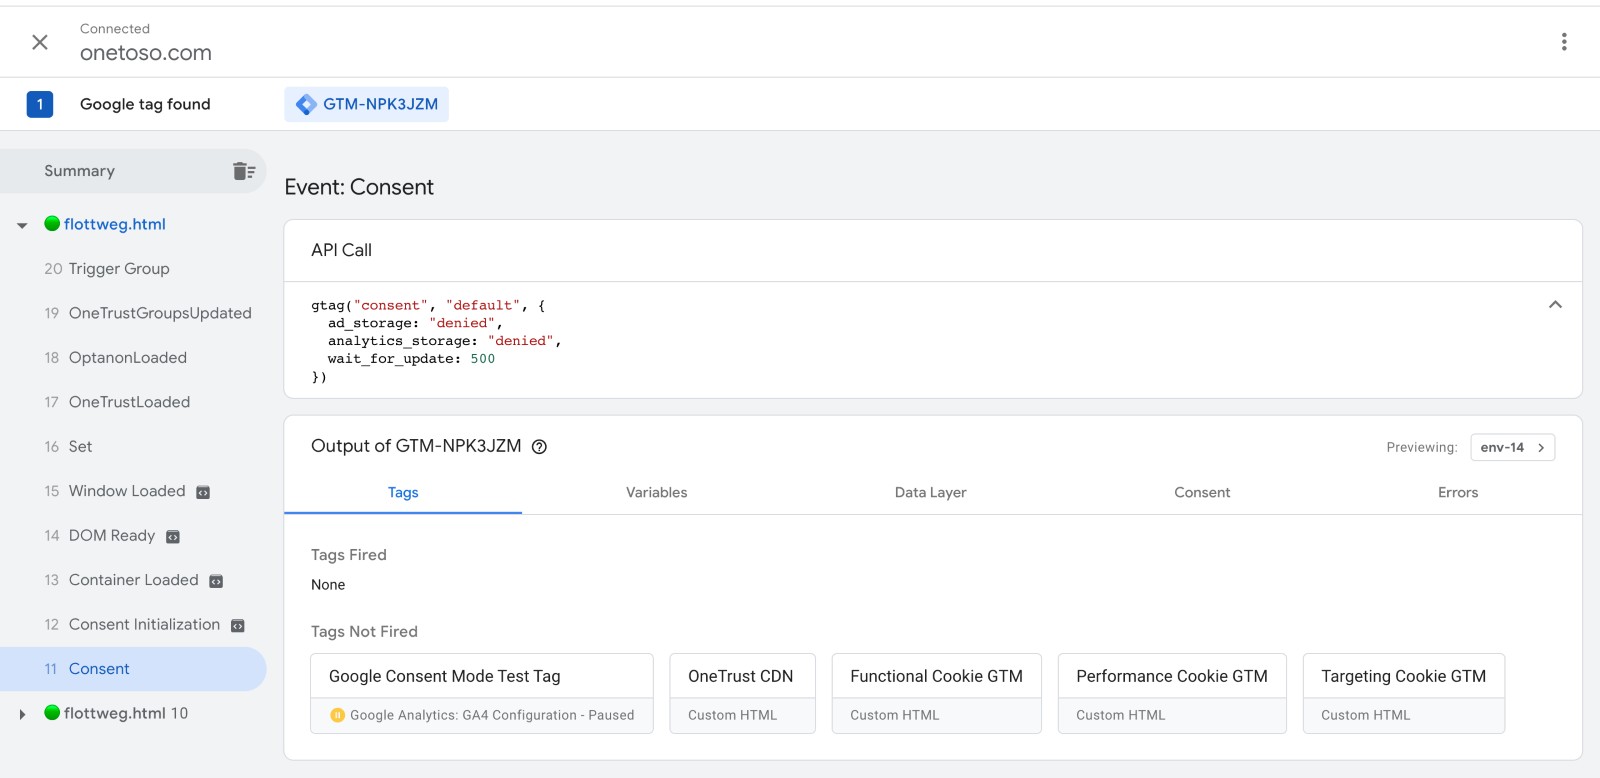
Task: Open the Targeting Cookie GTM tag card
Action: [x=1403, y=693]
